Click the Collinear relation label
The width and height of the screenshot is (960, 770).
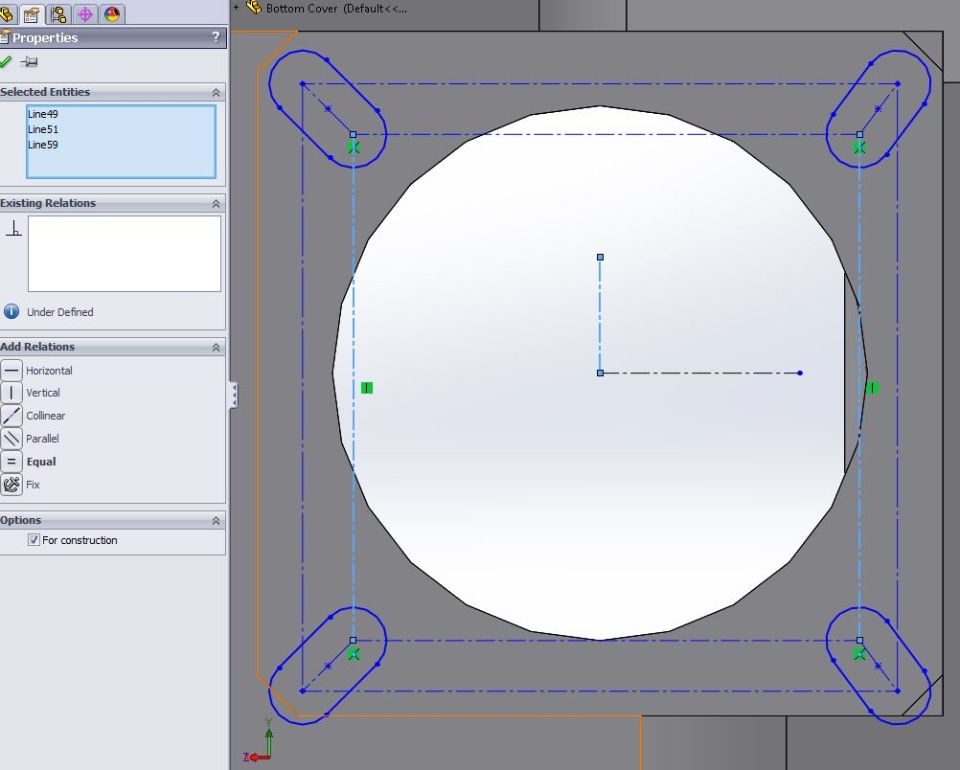click(x=45, y=416)
